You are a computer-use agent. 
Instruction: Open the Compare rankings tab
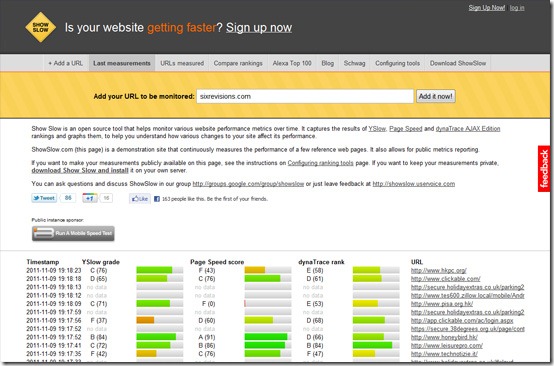[x=238, y=63]
